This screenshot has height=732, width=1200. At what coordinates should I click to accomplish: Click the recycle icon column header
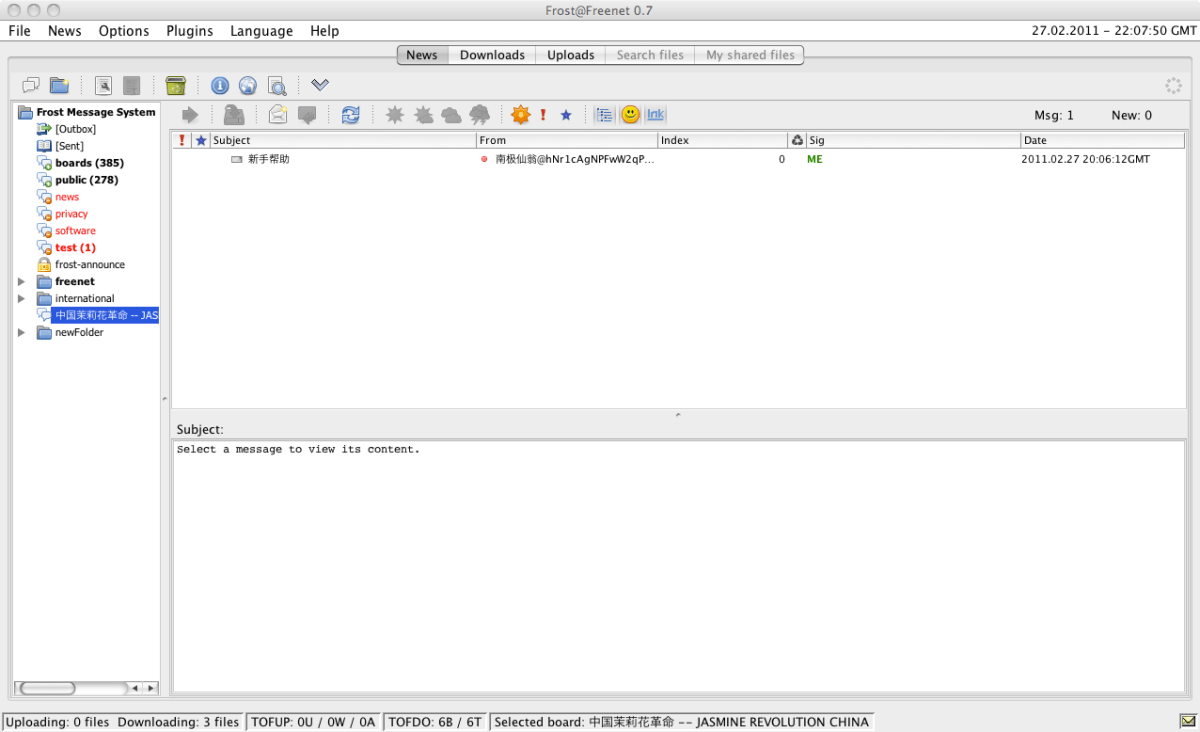(797, 140)
